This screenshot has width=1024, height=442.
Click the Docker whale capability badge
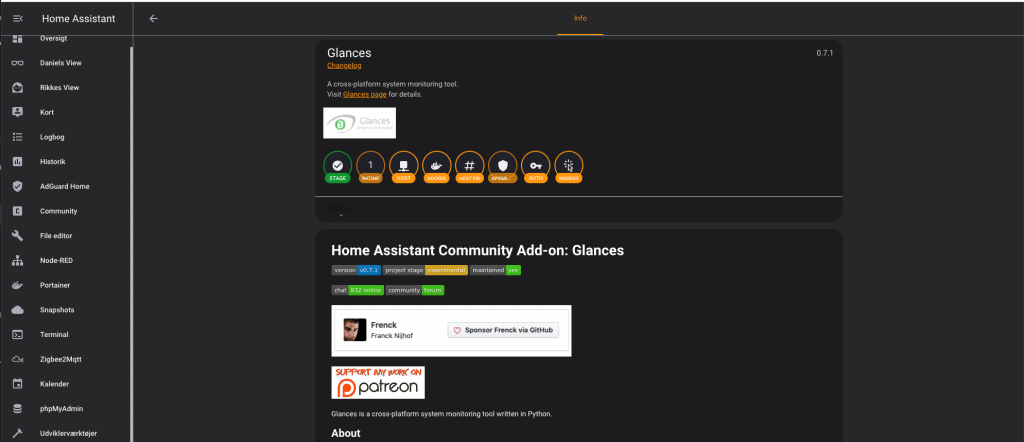click(x=437, y=167)
